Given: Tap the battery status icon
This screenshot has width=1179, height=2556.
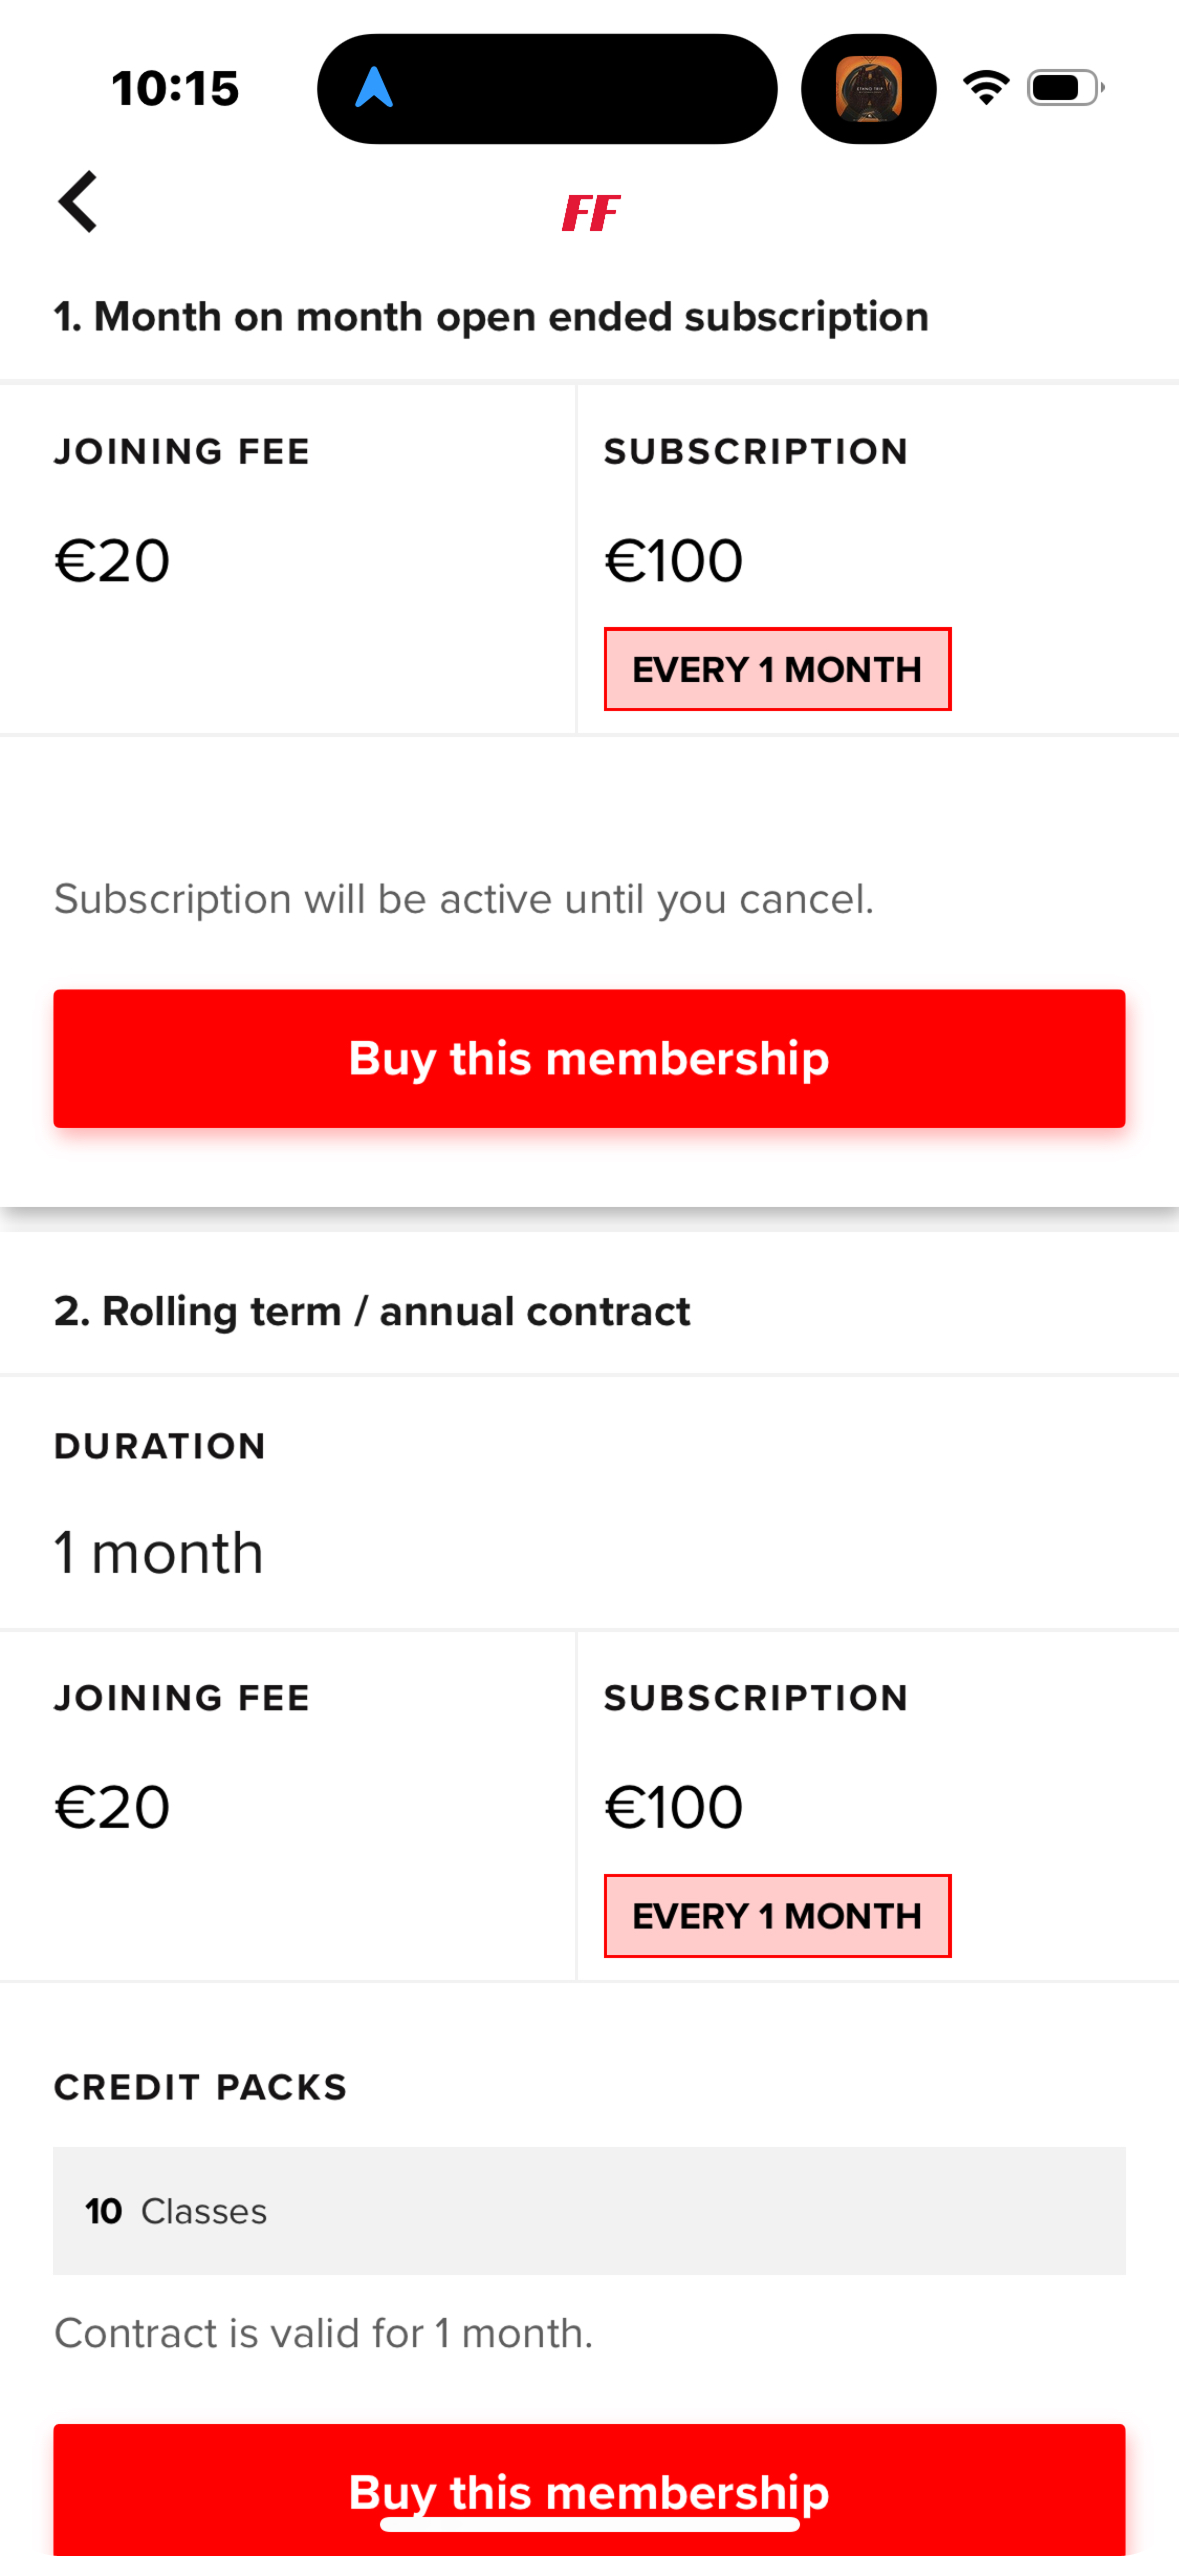Looking at the screenshot, I should coord(1065,88).
